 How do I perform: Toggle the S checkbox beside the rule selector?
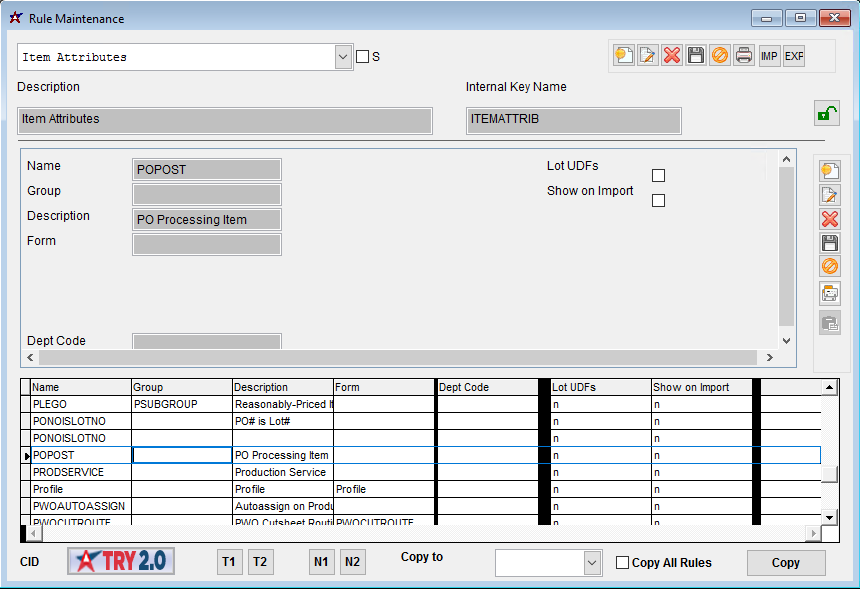coord(362,56)
